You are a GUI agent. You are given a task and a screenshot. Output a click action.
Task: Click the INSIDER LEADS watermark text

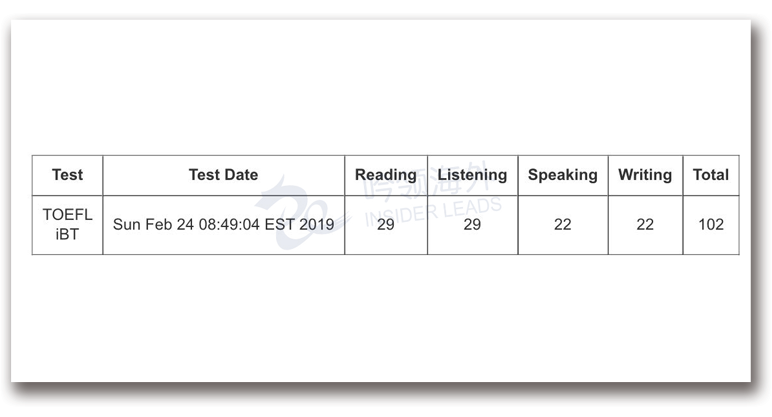[434, 211]
